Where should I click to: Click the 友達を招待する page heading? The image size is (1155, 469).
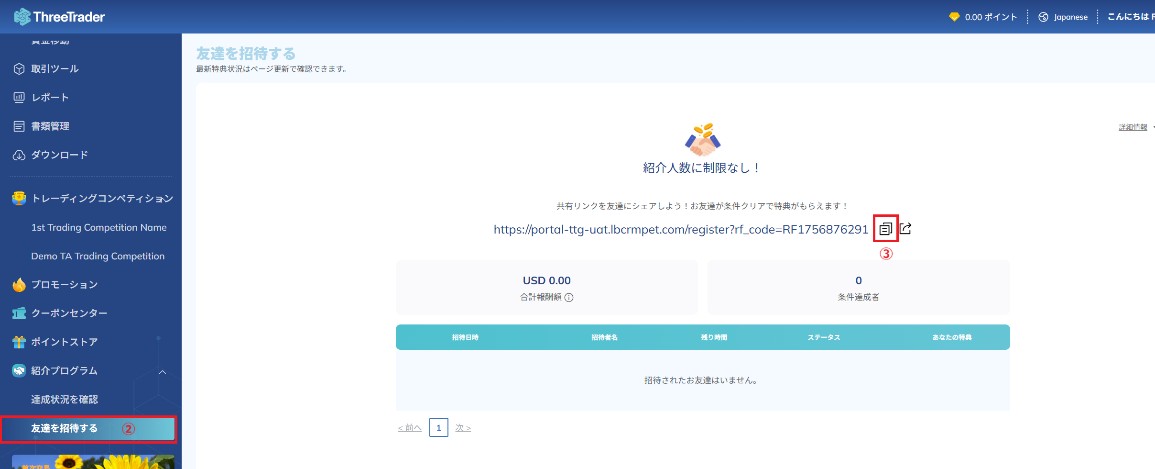coord(246,54)
